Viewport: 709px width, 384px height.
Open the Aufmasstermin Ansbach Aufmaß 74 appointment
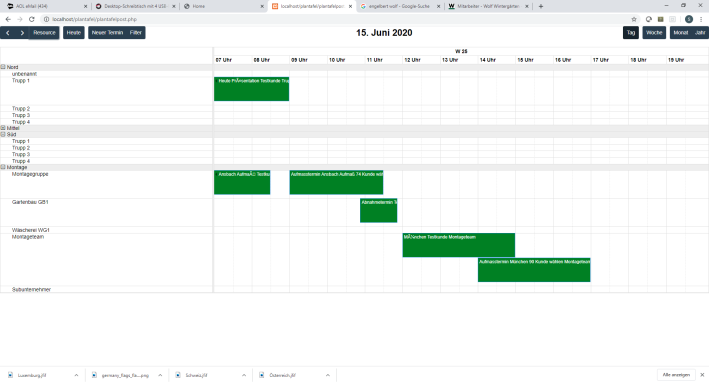[x=336, y=182]
